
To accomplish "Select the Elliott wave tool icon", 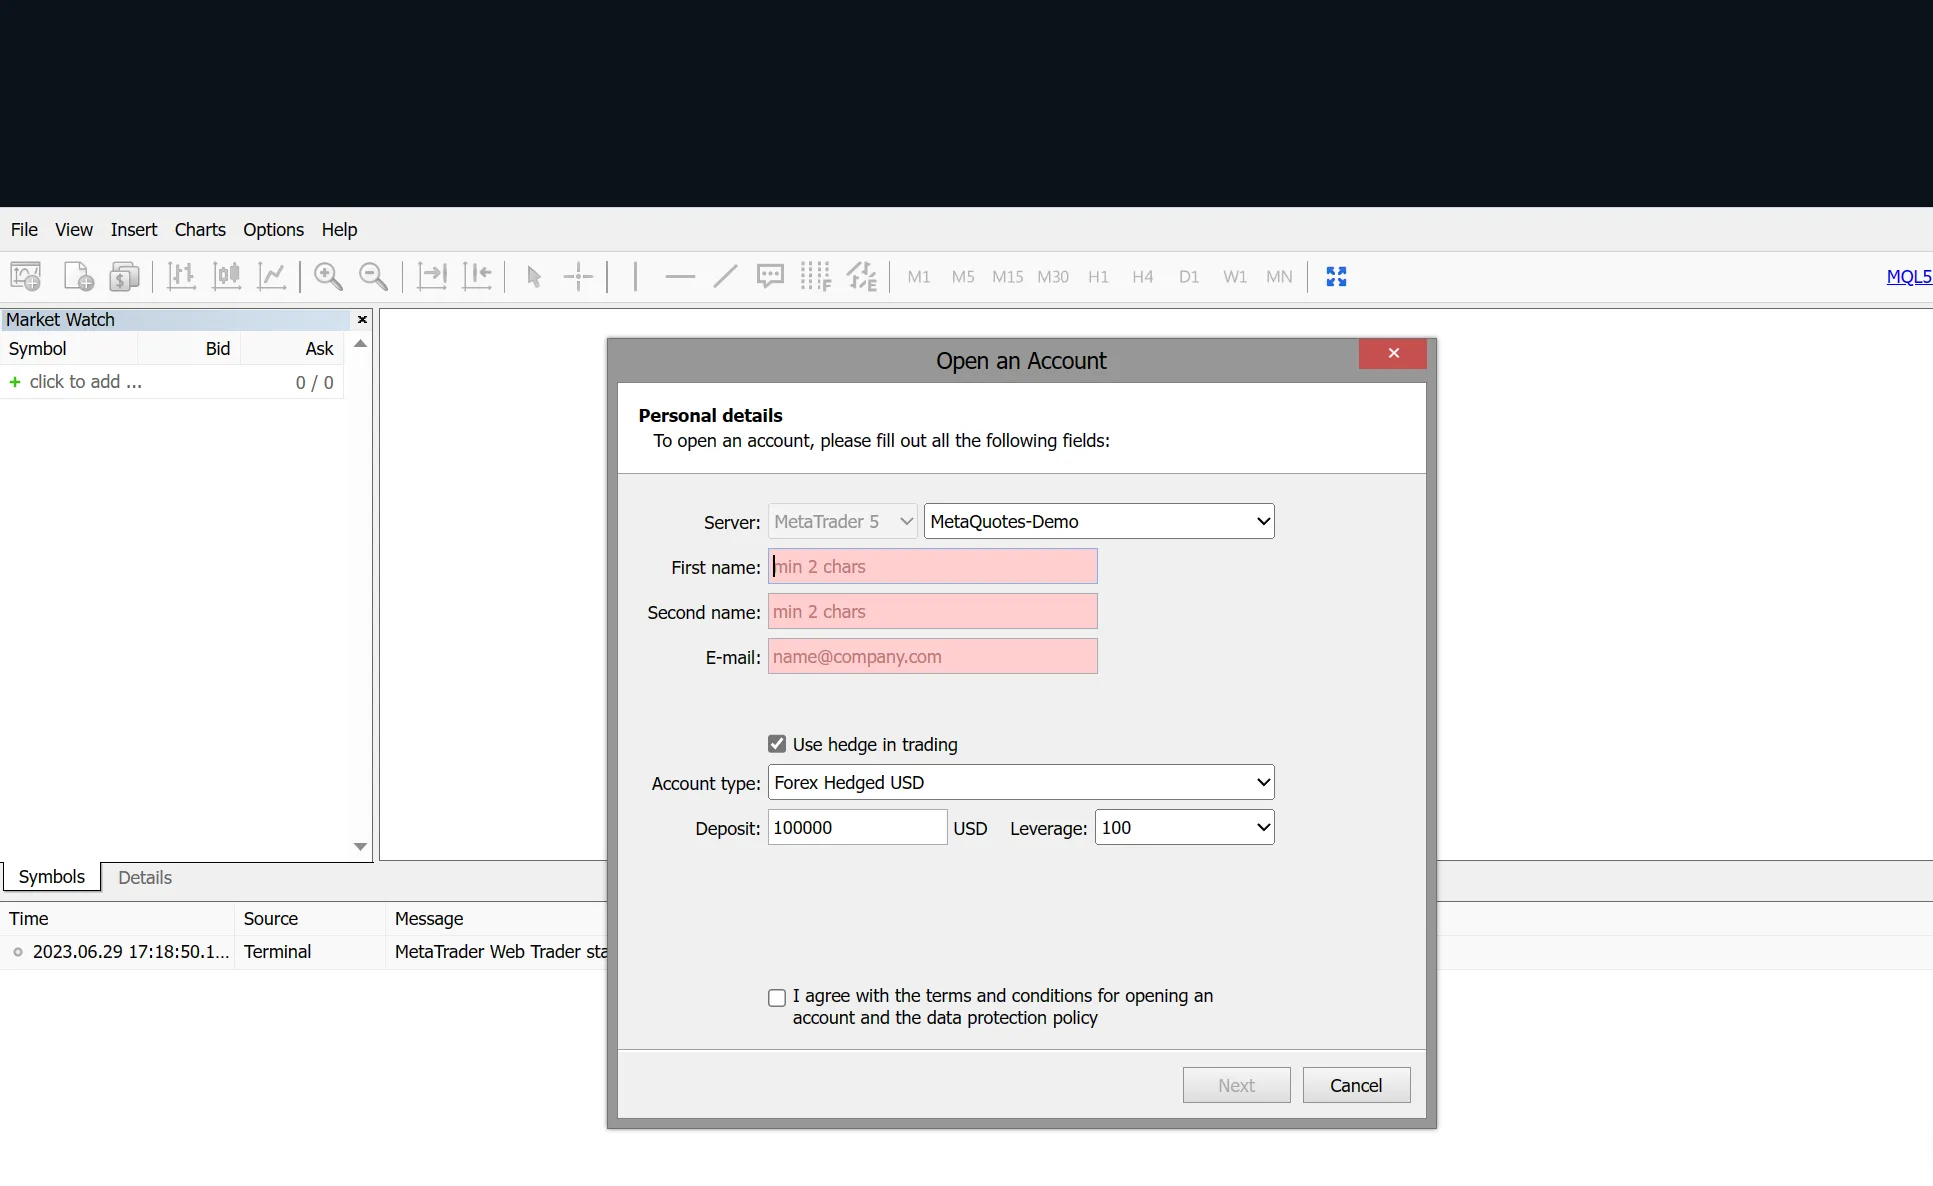I will [x=862, y=276].
